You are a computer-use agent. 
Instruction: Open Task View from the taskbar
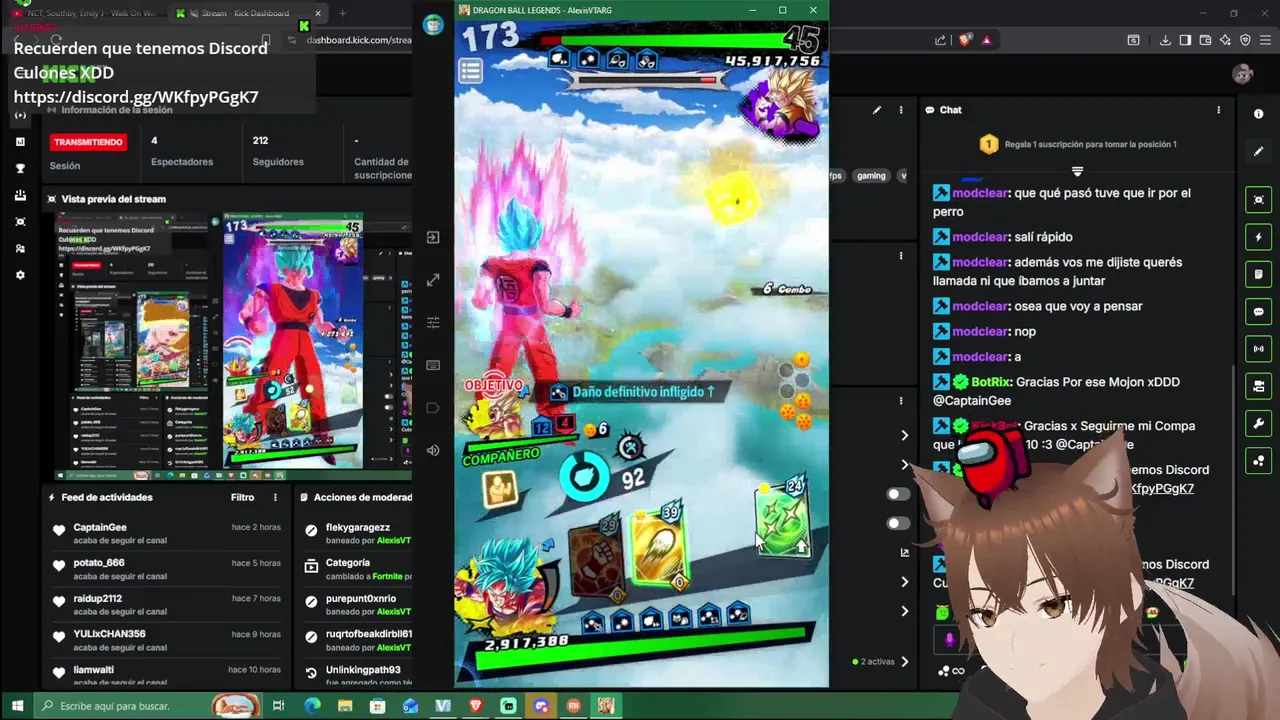[x=279, y=706]
